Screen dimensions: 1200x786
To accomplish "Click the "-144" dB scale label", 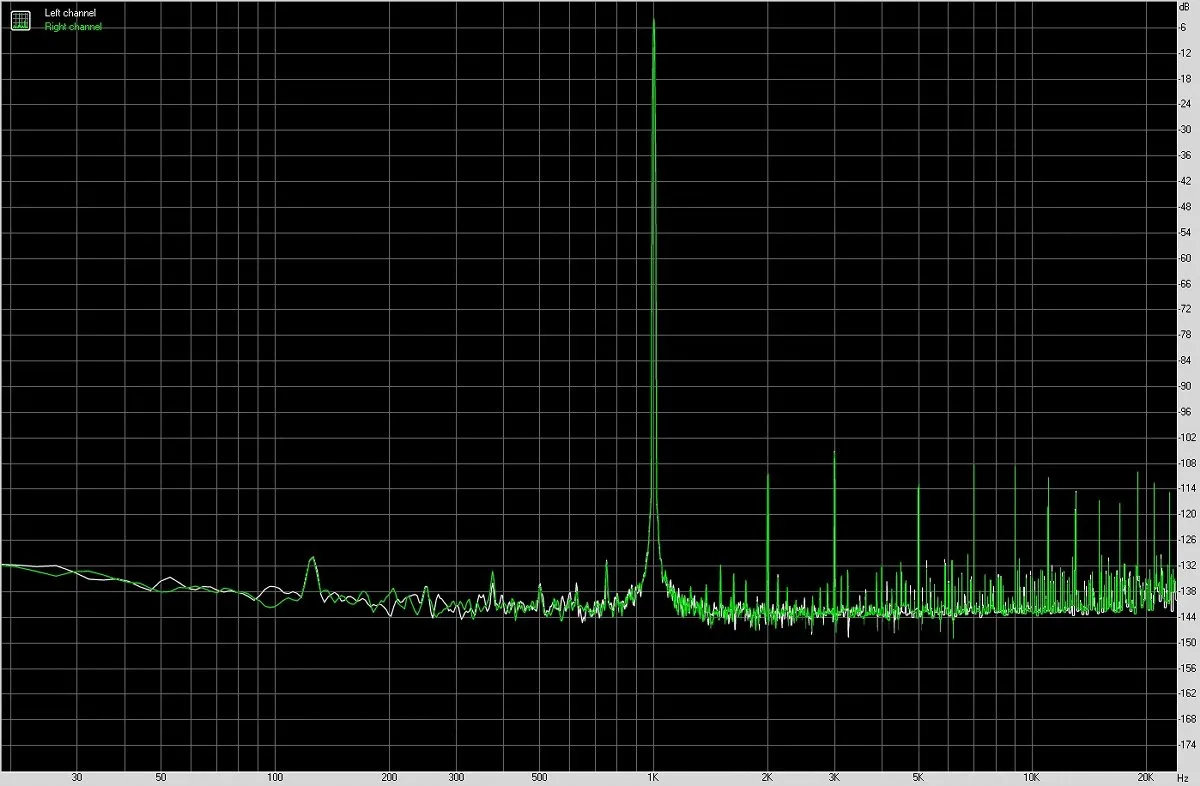I will pos(1188,617).
